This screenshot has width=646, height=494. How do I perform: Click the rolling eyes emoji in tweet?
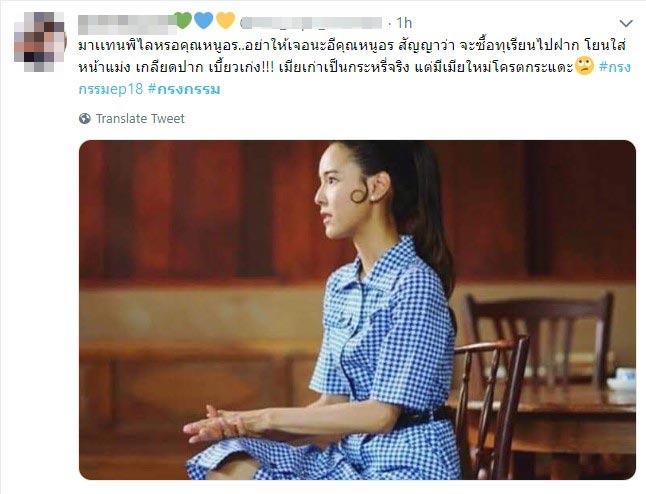pos(584,66)
